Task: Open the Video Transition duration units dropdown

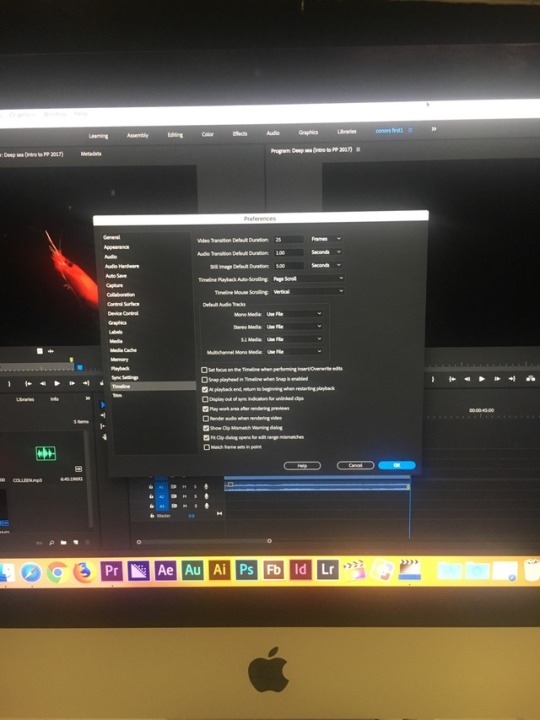Action: tap(326, 239)
